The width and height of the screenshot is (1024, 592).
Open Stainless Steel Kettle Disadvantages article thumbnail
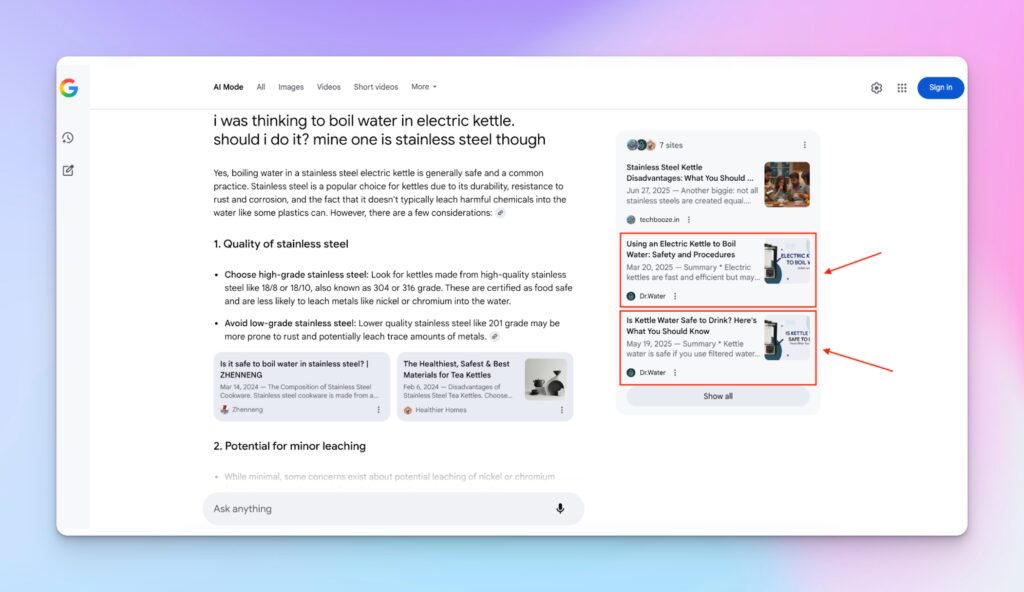[786, 184]
